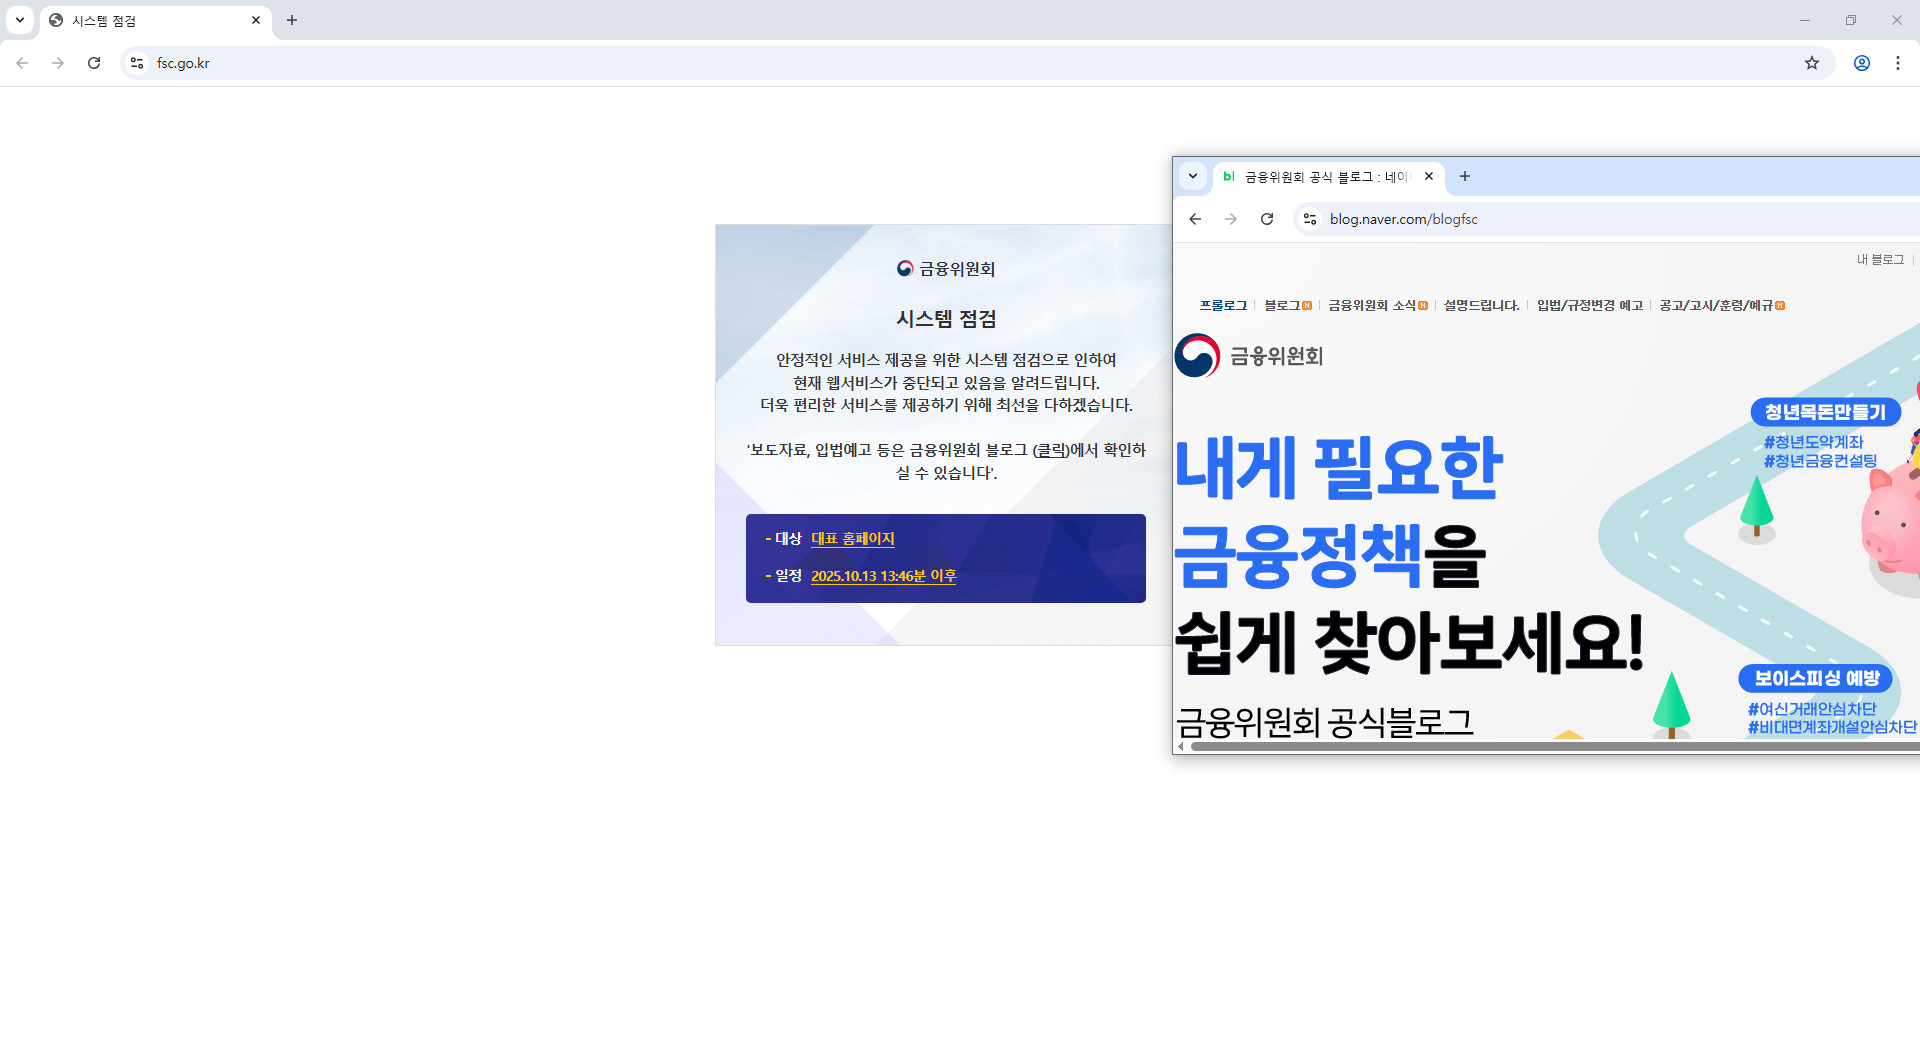Click the 2025.10.13 13:46분 이후 schedule link

[883, 576]
